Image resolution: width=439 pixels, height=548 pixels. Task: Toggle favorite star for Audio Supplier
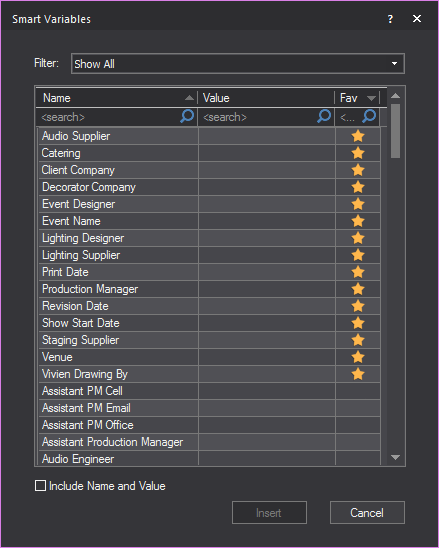(x=358, y=136)
